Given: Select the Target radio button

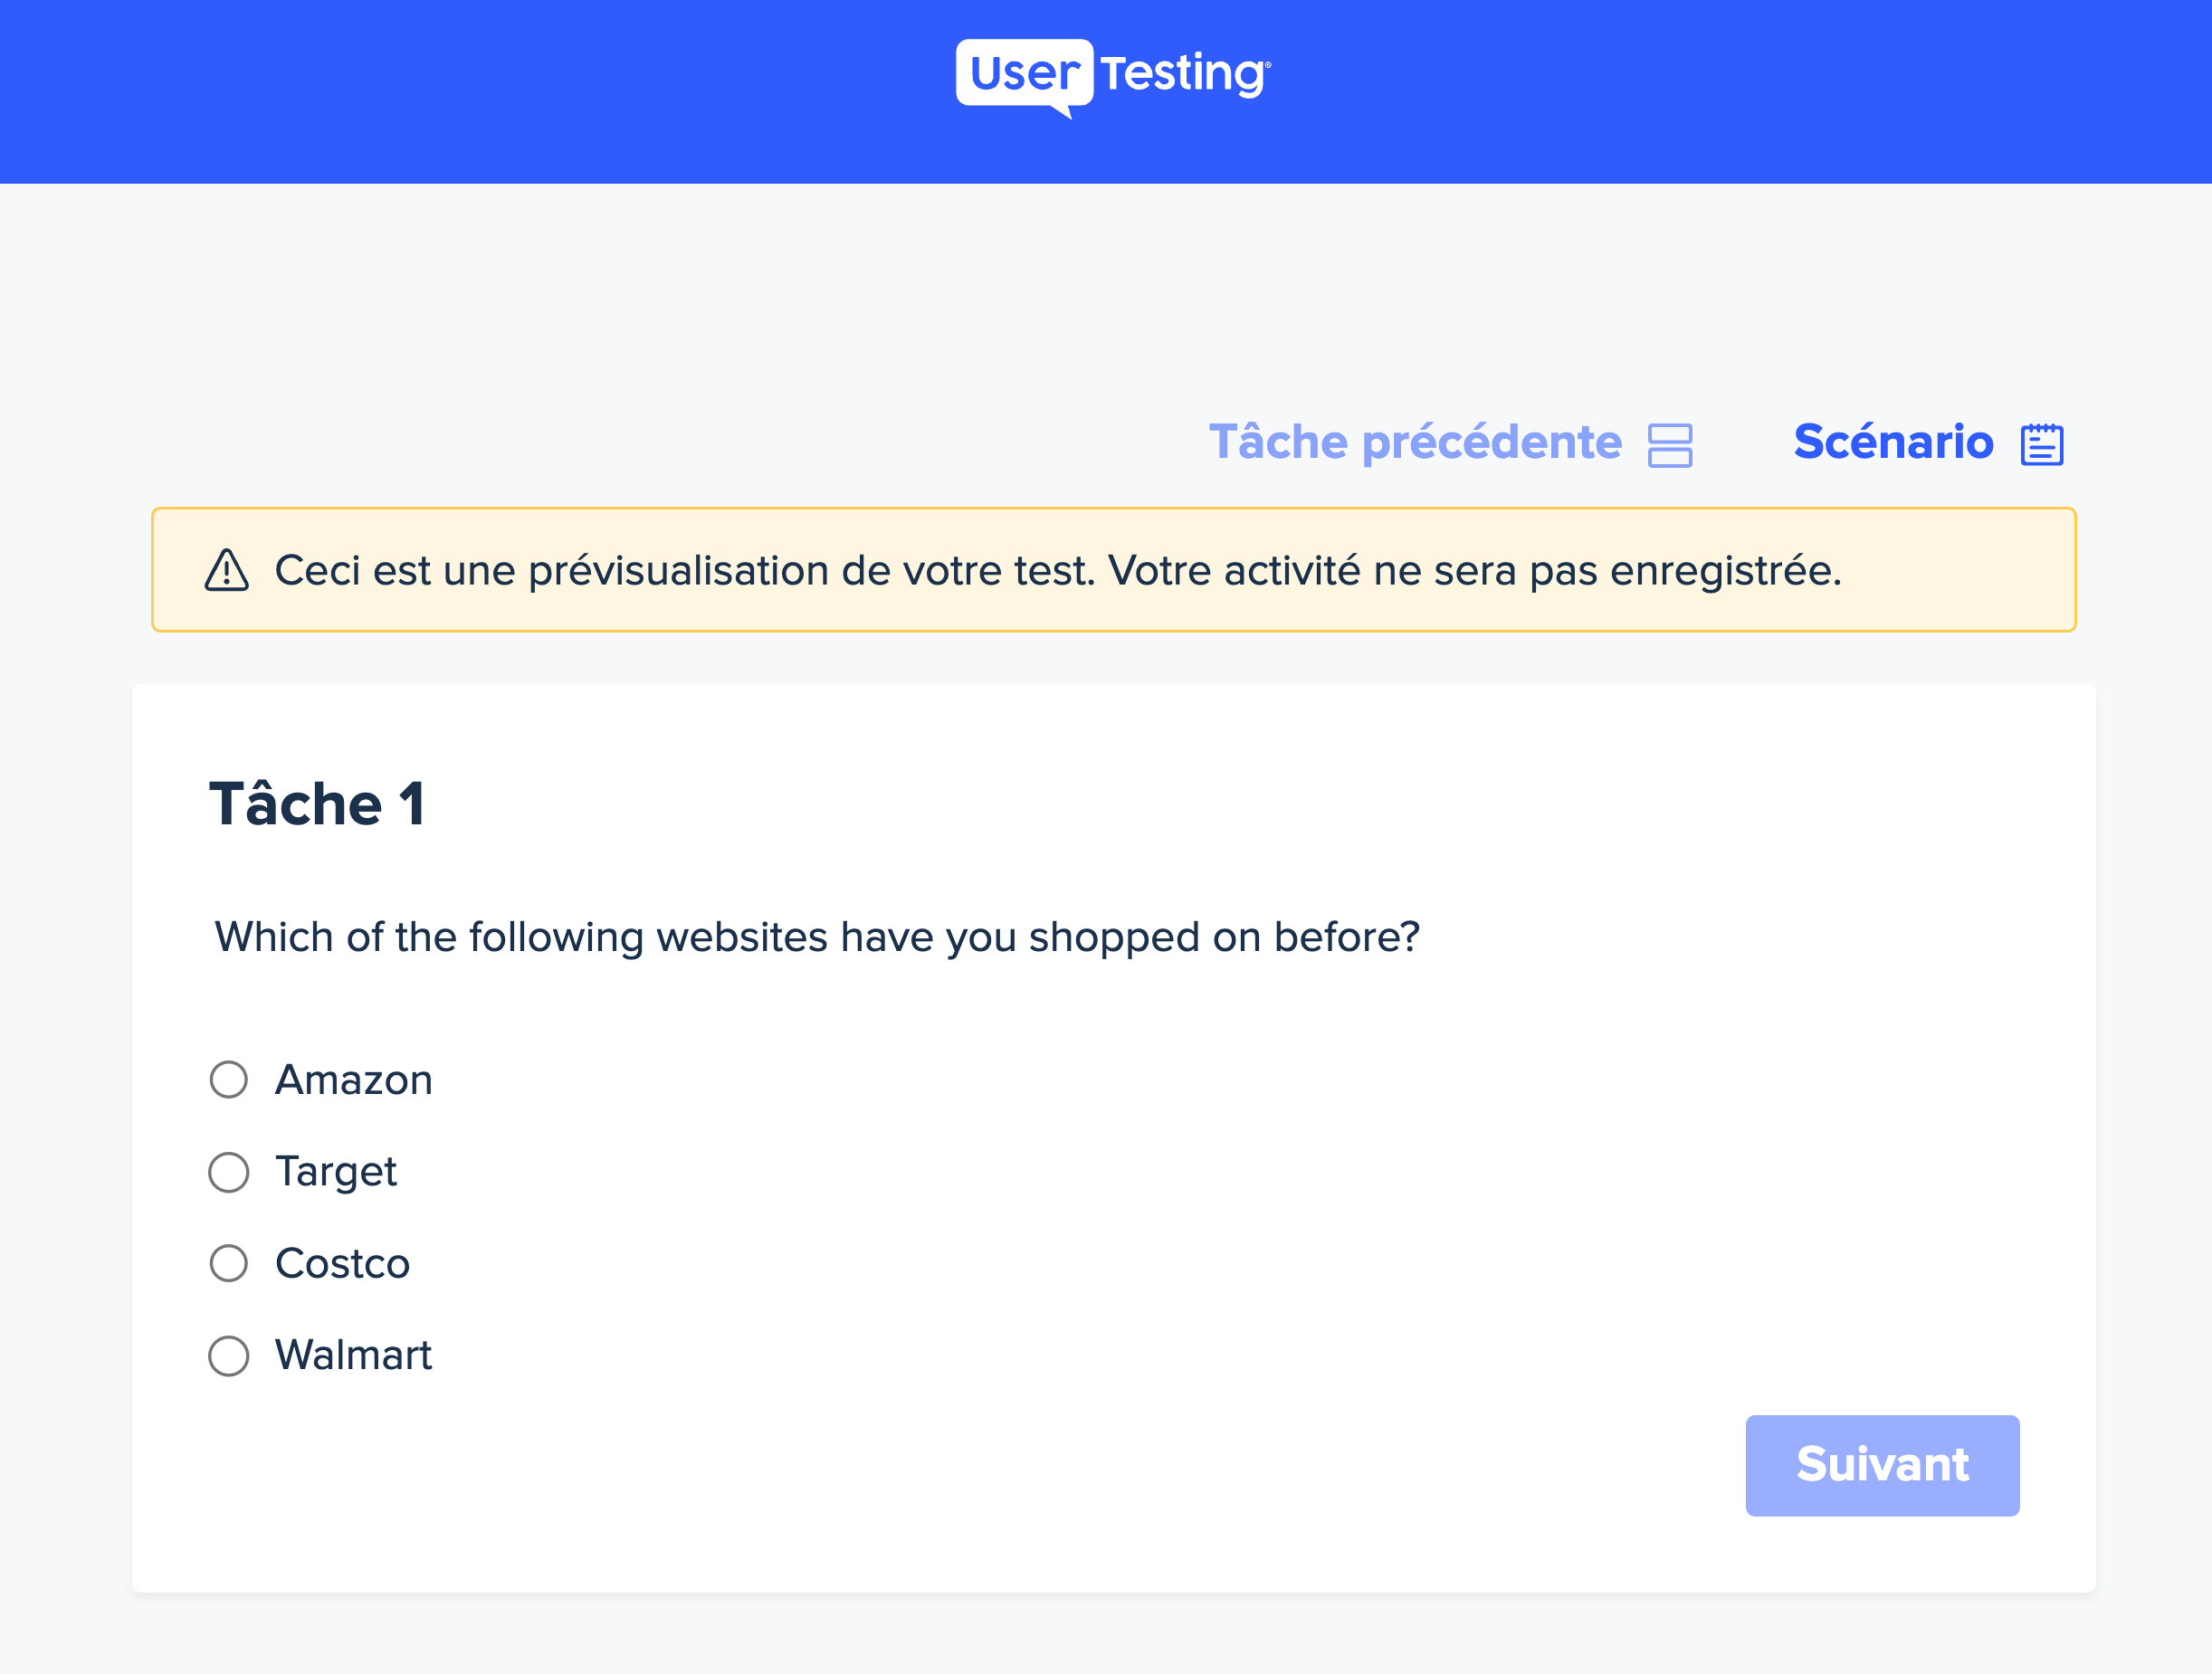Looking at the screenshot, I should tap(229, 1172).
